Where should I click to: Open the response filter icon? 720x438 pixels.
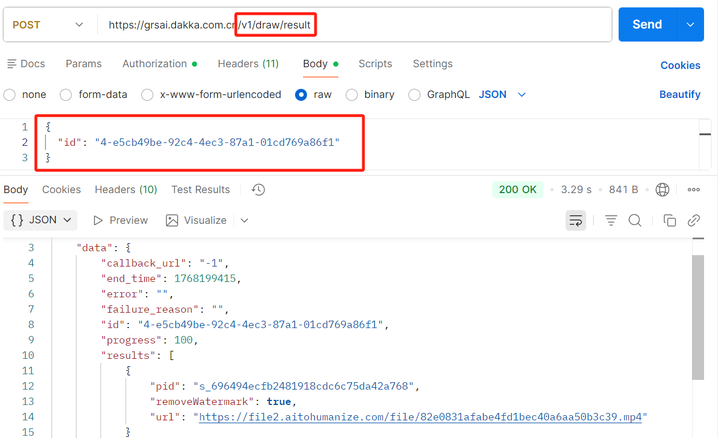tap(611, 220)
